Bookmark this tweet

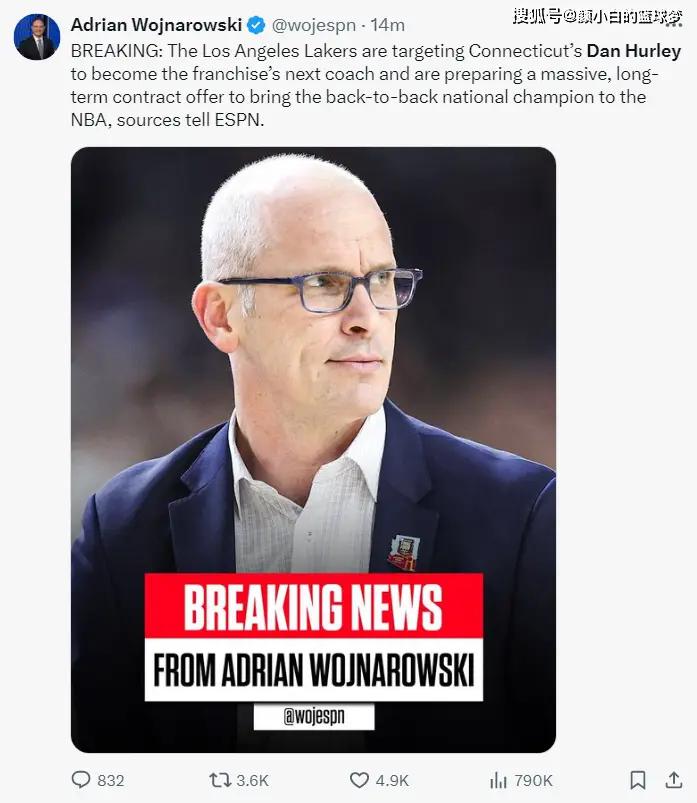tap(637, 780)
